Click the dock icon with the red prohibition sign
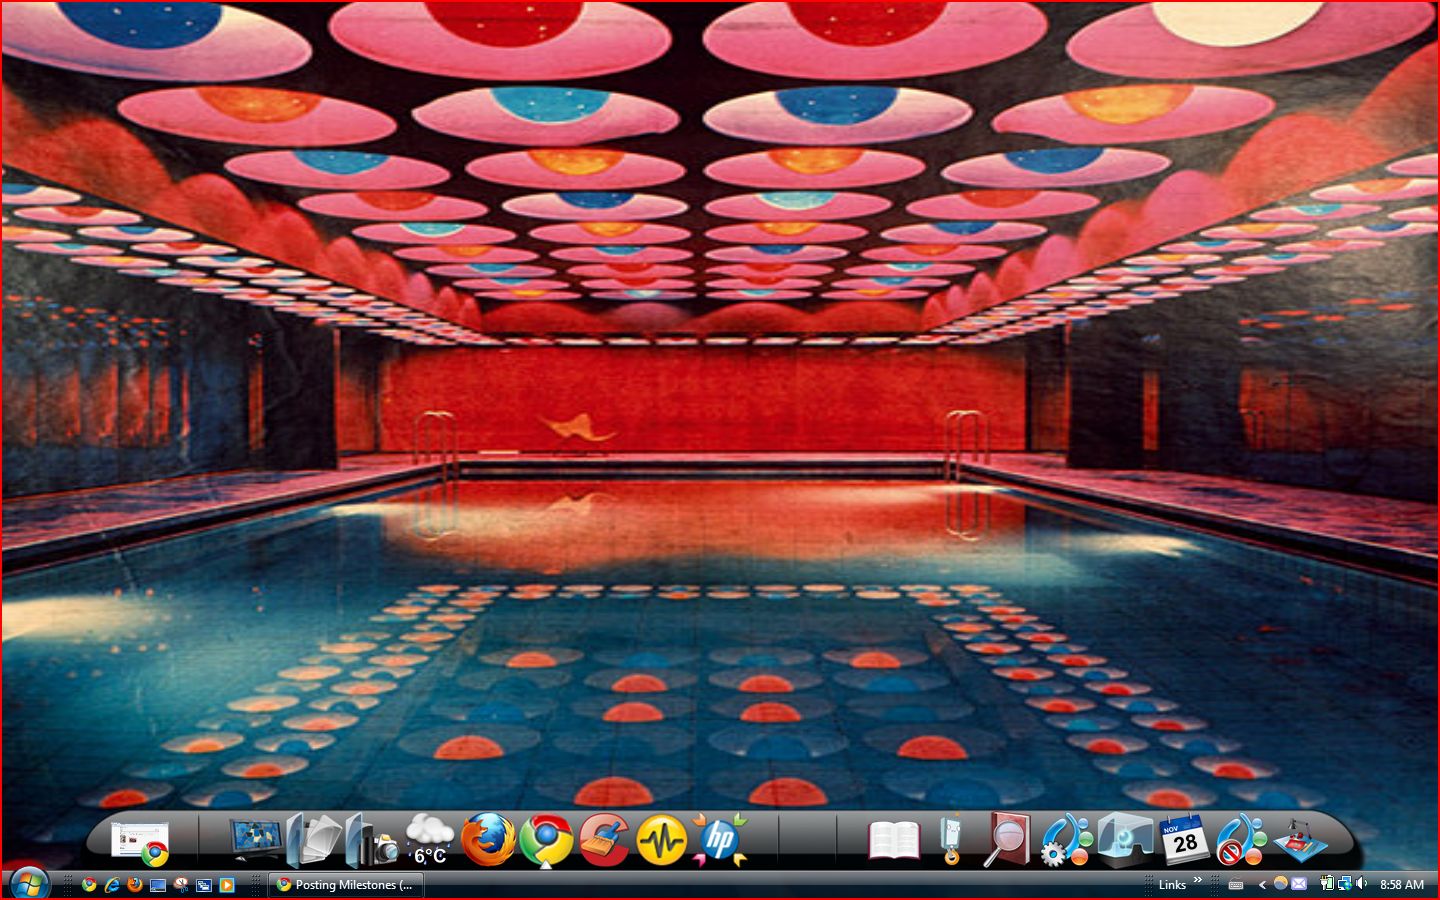The image size is (1440, 900). (1241, 840)
